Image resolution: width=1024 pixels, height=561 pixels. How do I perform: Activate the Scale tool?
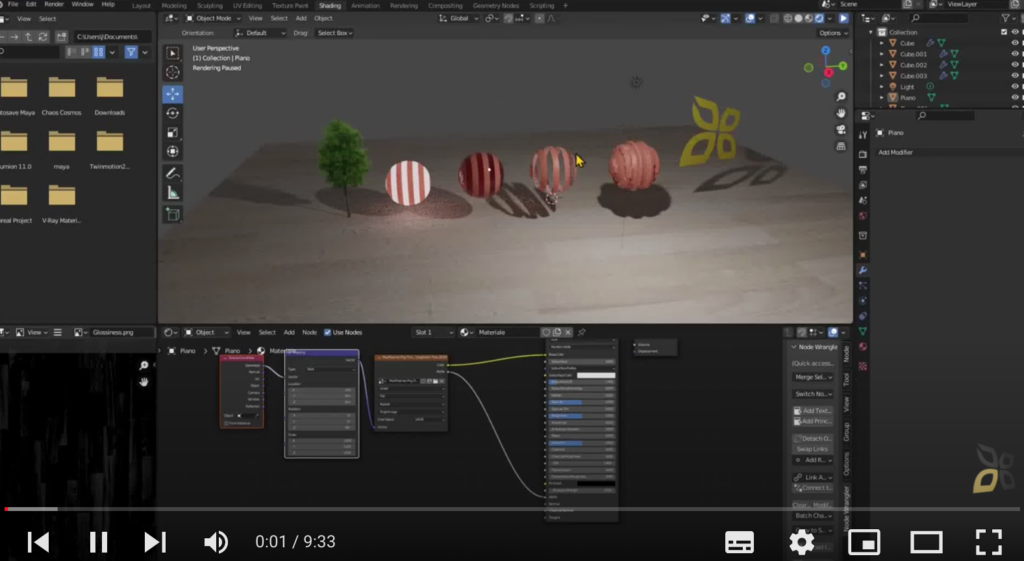tap(172, 133)
